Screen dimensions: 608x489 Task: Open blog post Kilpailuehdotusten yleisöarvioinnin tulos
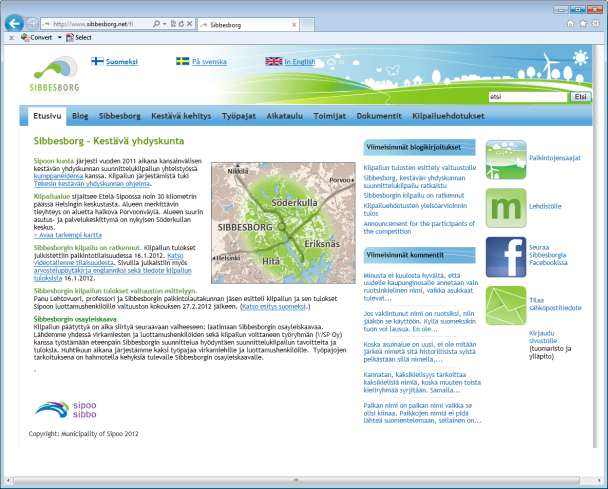pos(415,209)
